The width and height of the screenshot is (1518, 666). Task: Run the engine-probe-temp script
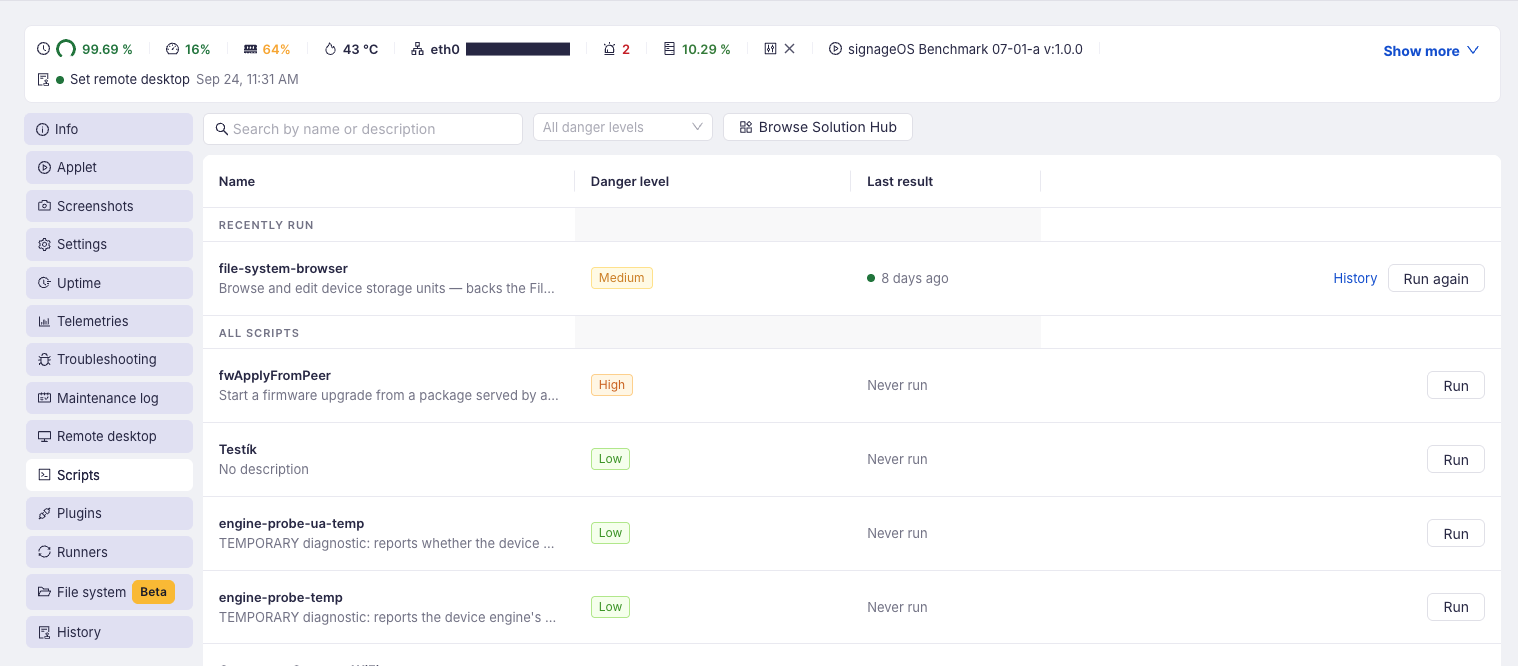[x=1456, y=607]
